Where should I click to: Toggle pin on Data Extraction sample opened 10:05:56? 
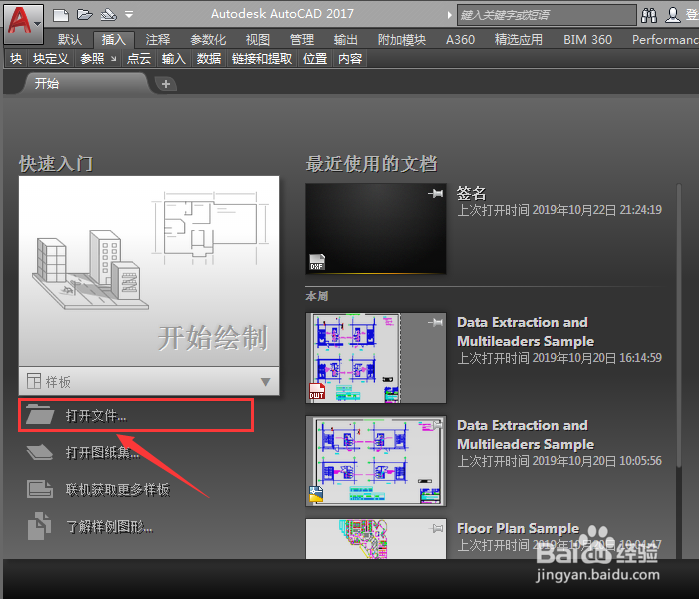[x=437, y=426]
